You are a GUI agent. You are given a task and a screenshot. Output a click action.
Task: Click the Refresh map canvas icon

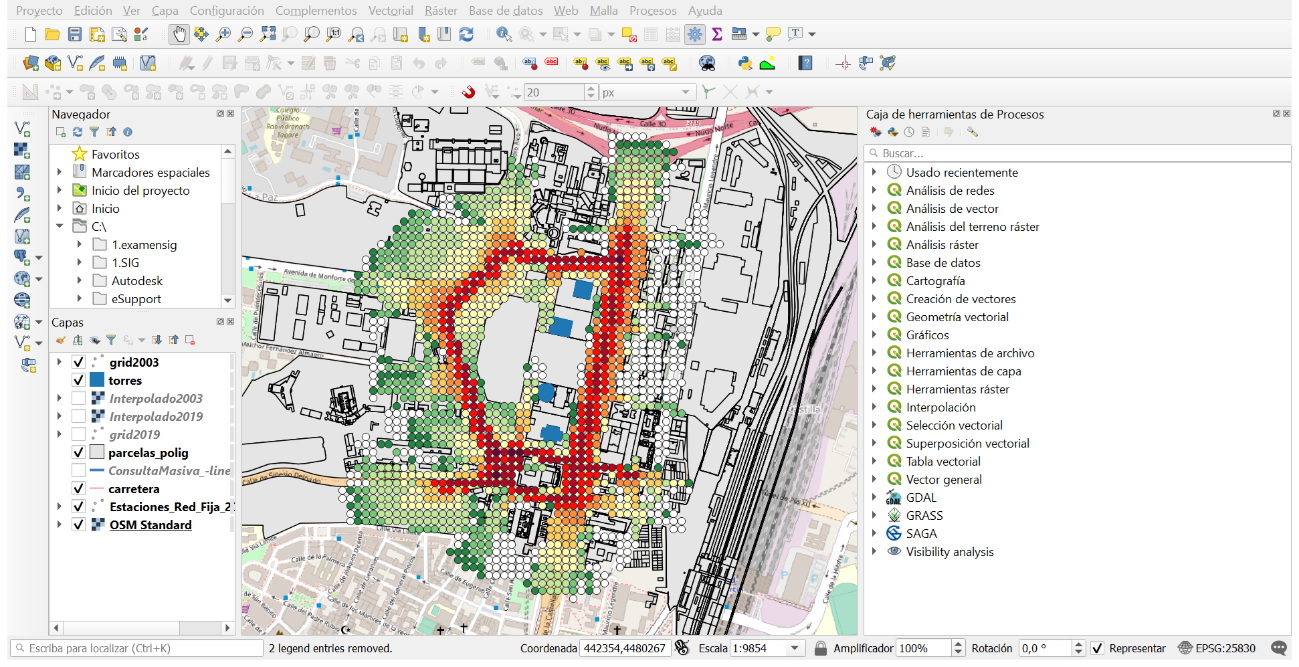pos(466,34)
